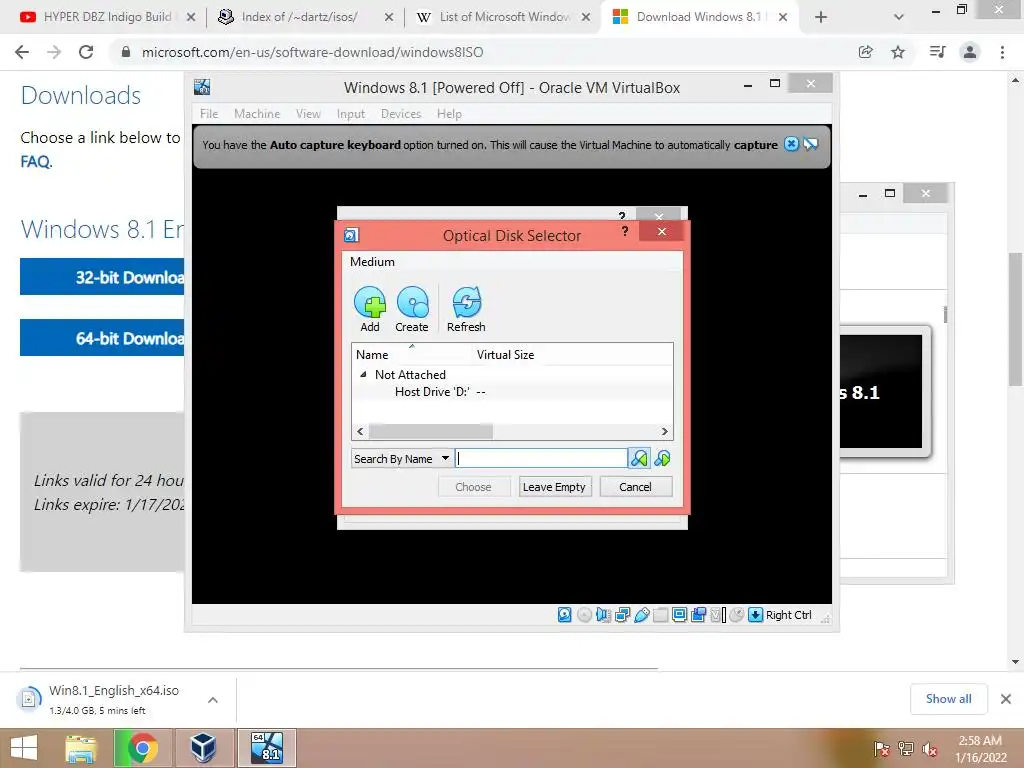Image resolution: width=1024 pixels, height=768 pixels.
Task: Bookmark this page with star icon
Action: (x=898, y=52)
